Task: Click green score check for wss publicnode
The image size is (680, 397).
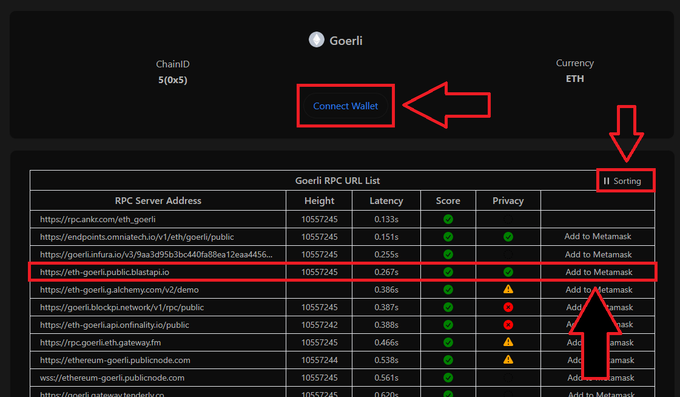Action: (x=448, y=377)
